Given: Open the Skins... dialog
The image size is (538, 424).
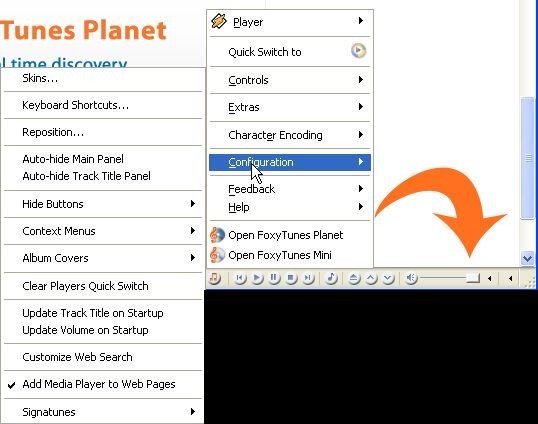Looking at the screenshot, I should point(103,78).
